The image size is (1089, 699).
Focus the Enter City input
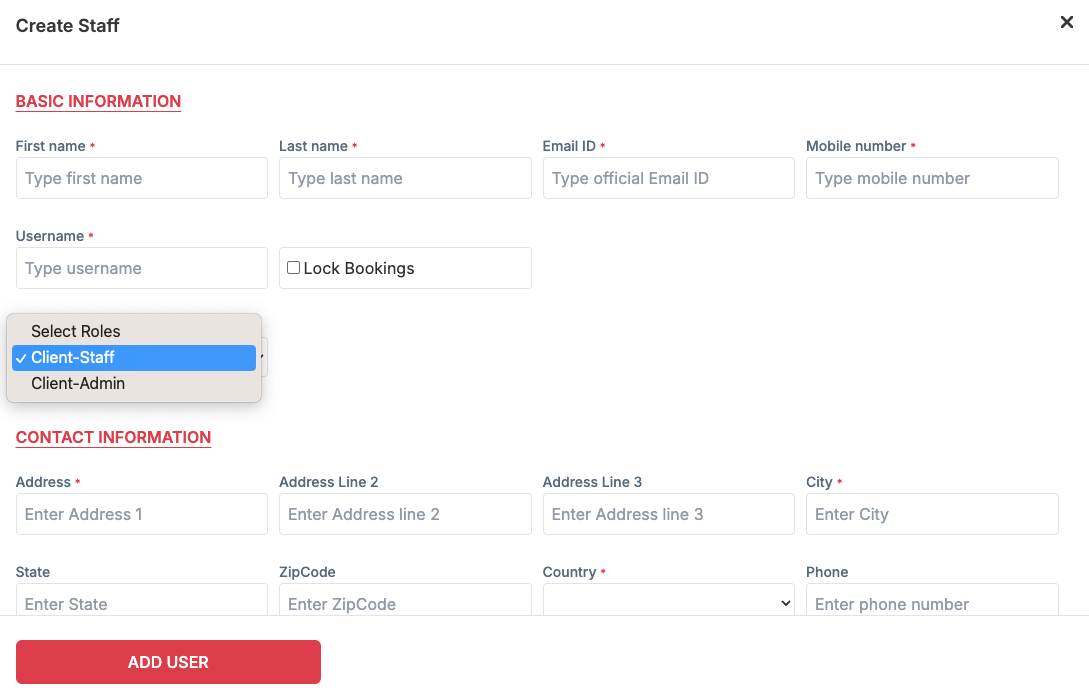tap(932, 514)
